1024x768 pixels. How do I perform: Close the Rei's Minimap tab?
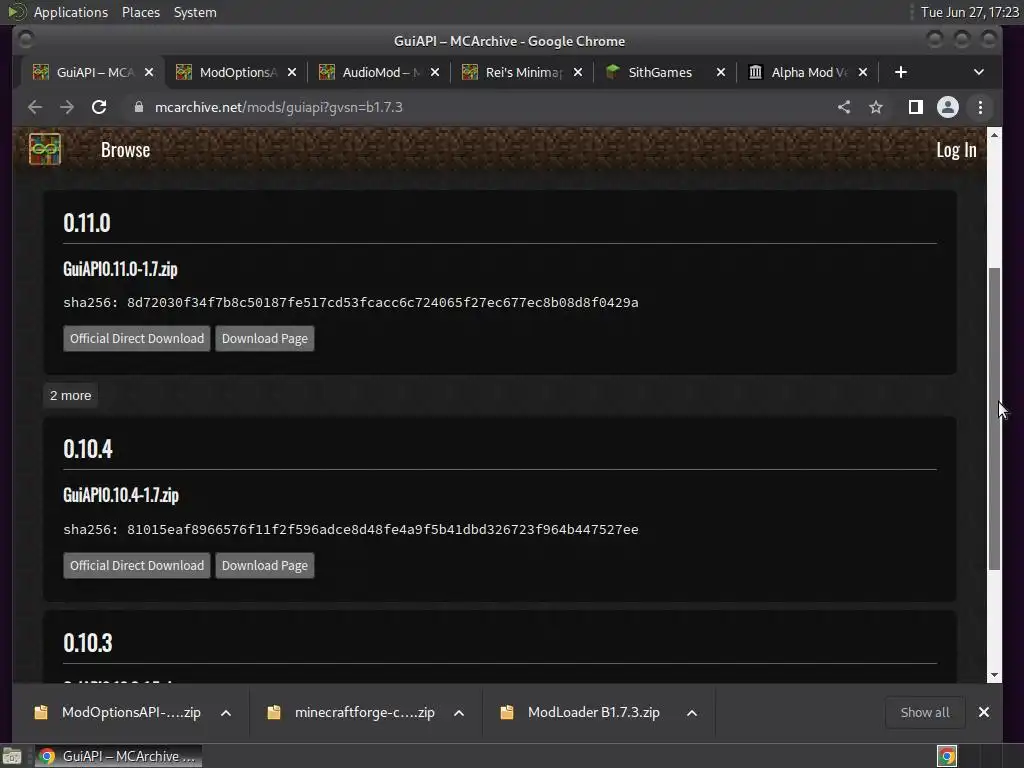tap(578, 72)
